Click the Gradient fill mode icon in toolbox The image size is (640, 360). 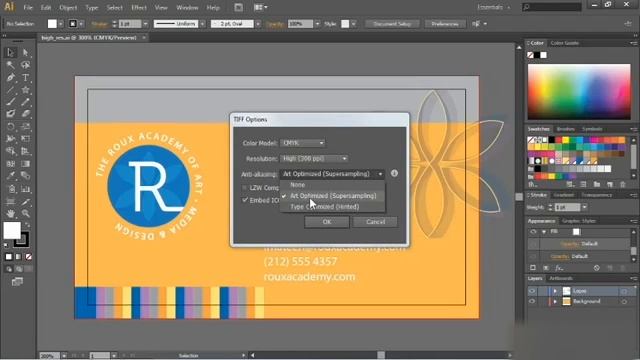click(19, 257)
